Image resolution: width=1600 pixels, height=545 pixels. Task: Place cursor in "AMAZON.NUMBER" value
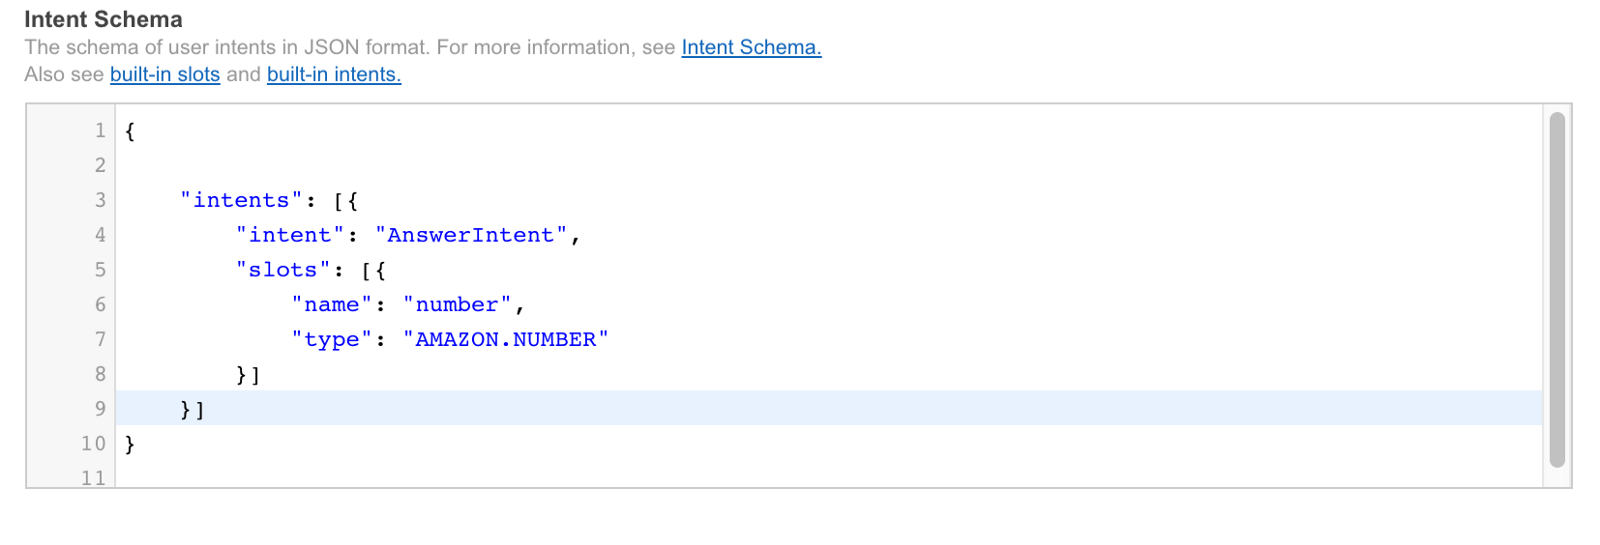coord(505,340)
